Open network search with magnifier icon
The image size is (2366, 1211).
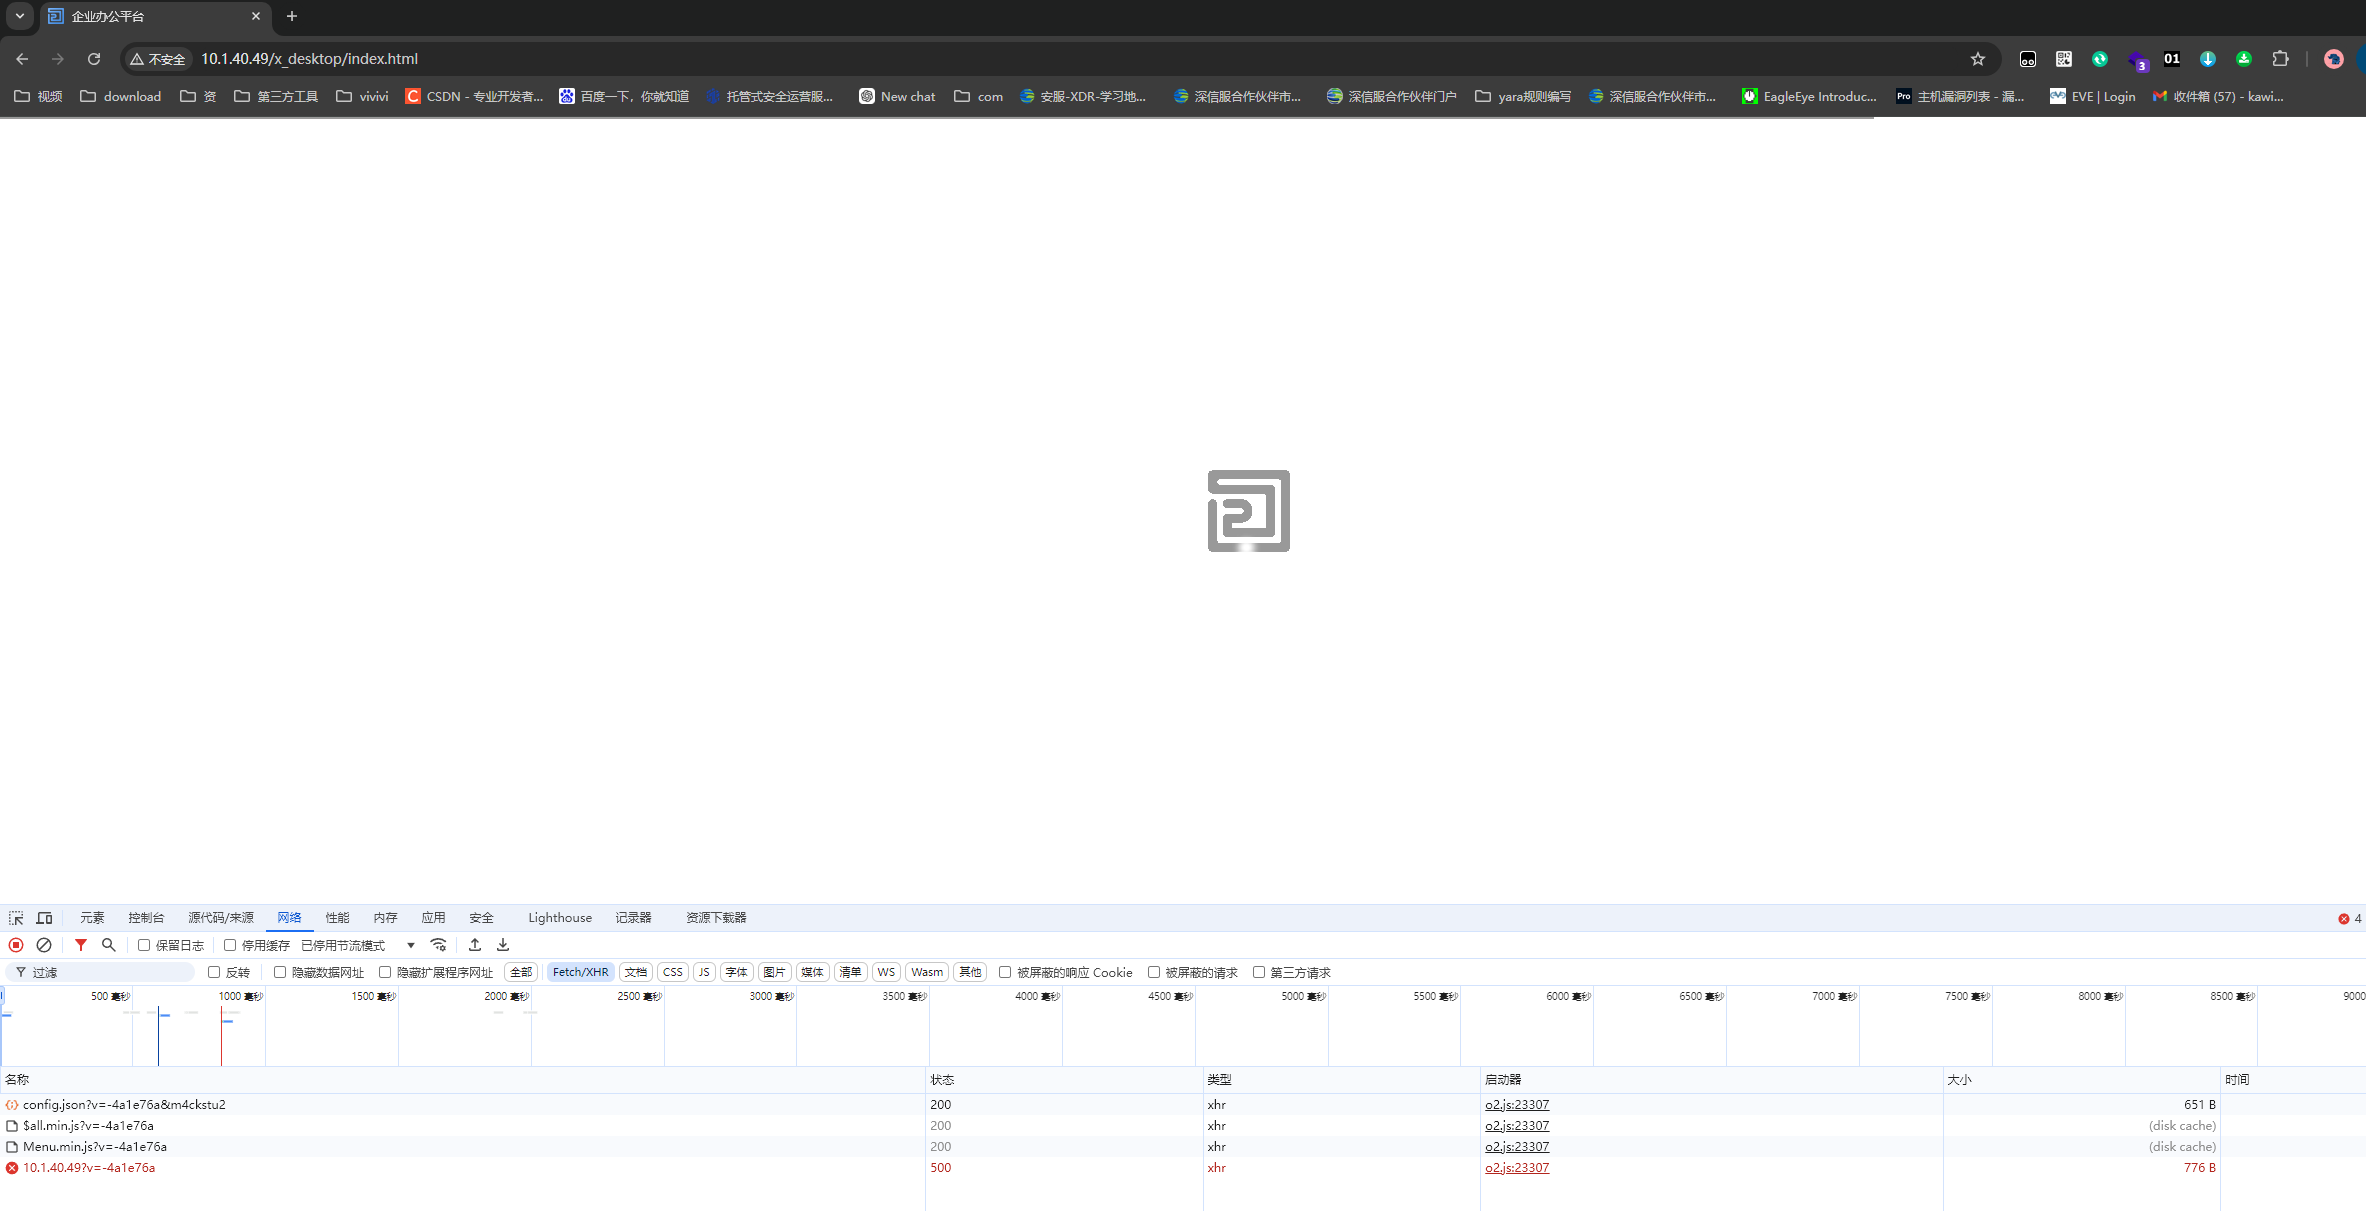click(x=109, y=945)
